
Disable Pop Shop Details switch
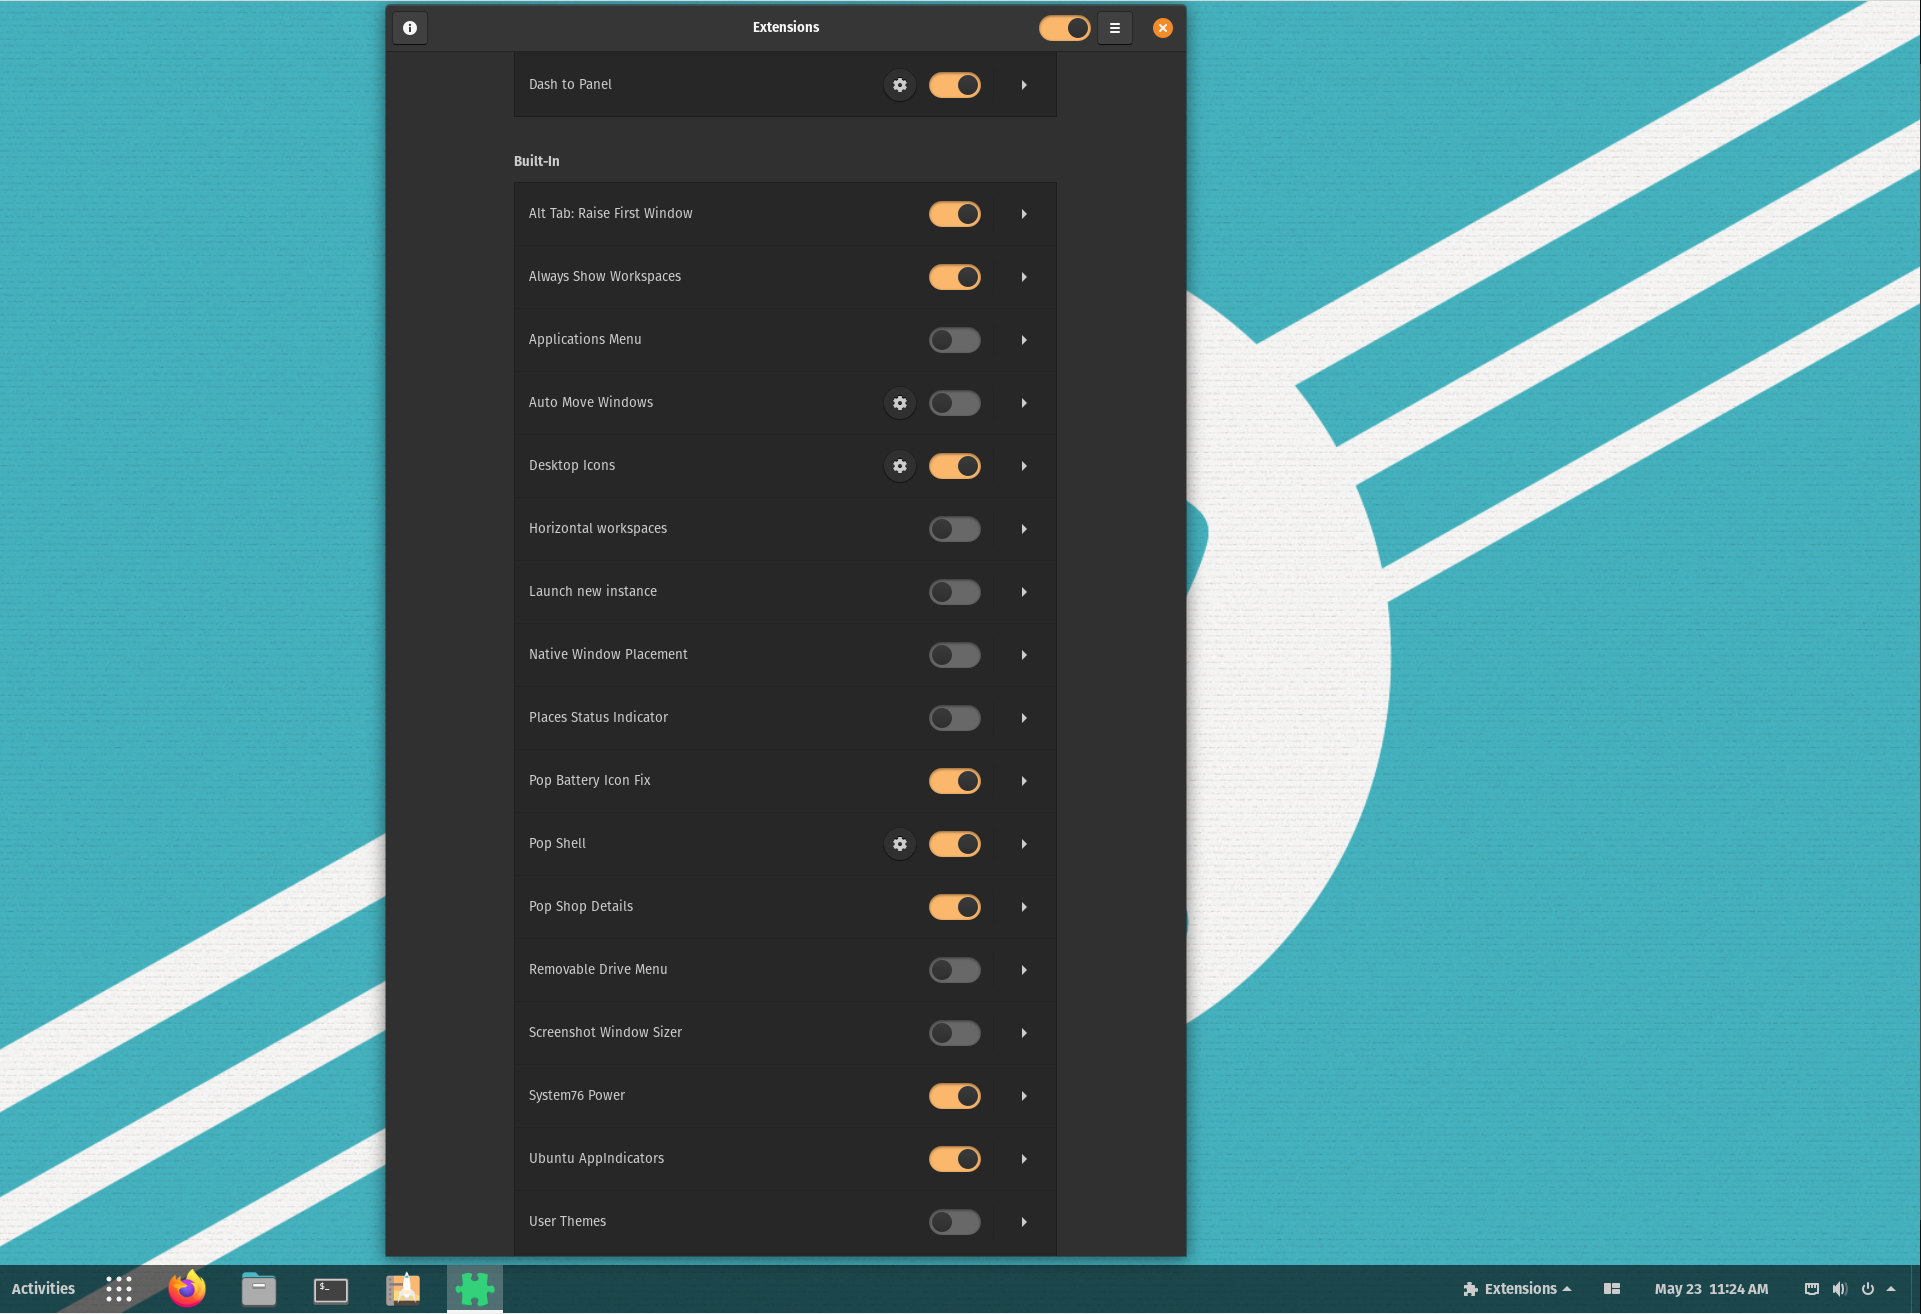point(955,907)
